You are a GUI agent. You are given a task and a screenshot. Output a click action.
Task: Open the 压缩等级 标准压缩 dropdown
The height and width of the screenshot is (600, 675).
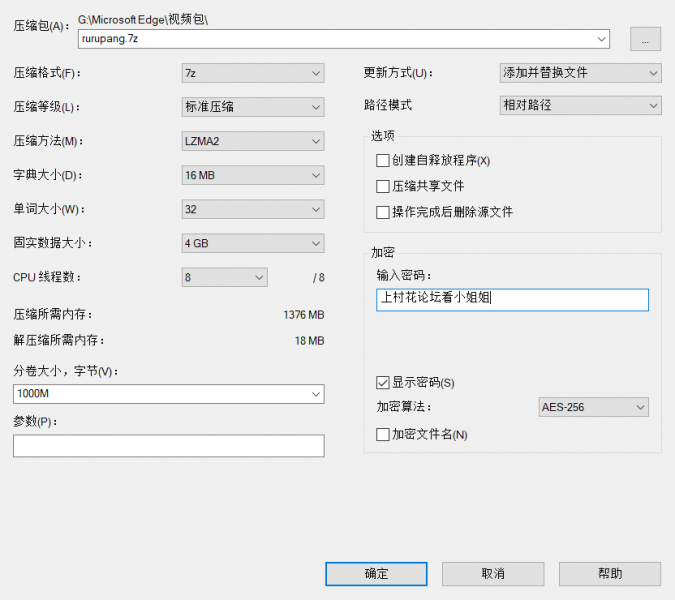[253, 107]
